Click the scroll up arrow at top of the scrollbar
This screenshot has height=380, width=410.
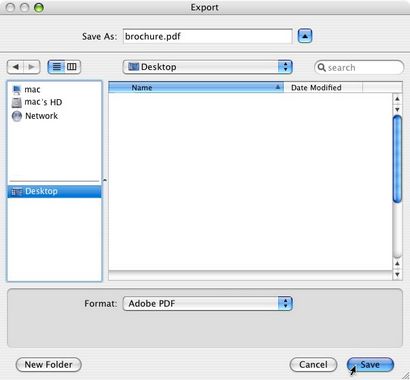click(397, 99)
